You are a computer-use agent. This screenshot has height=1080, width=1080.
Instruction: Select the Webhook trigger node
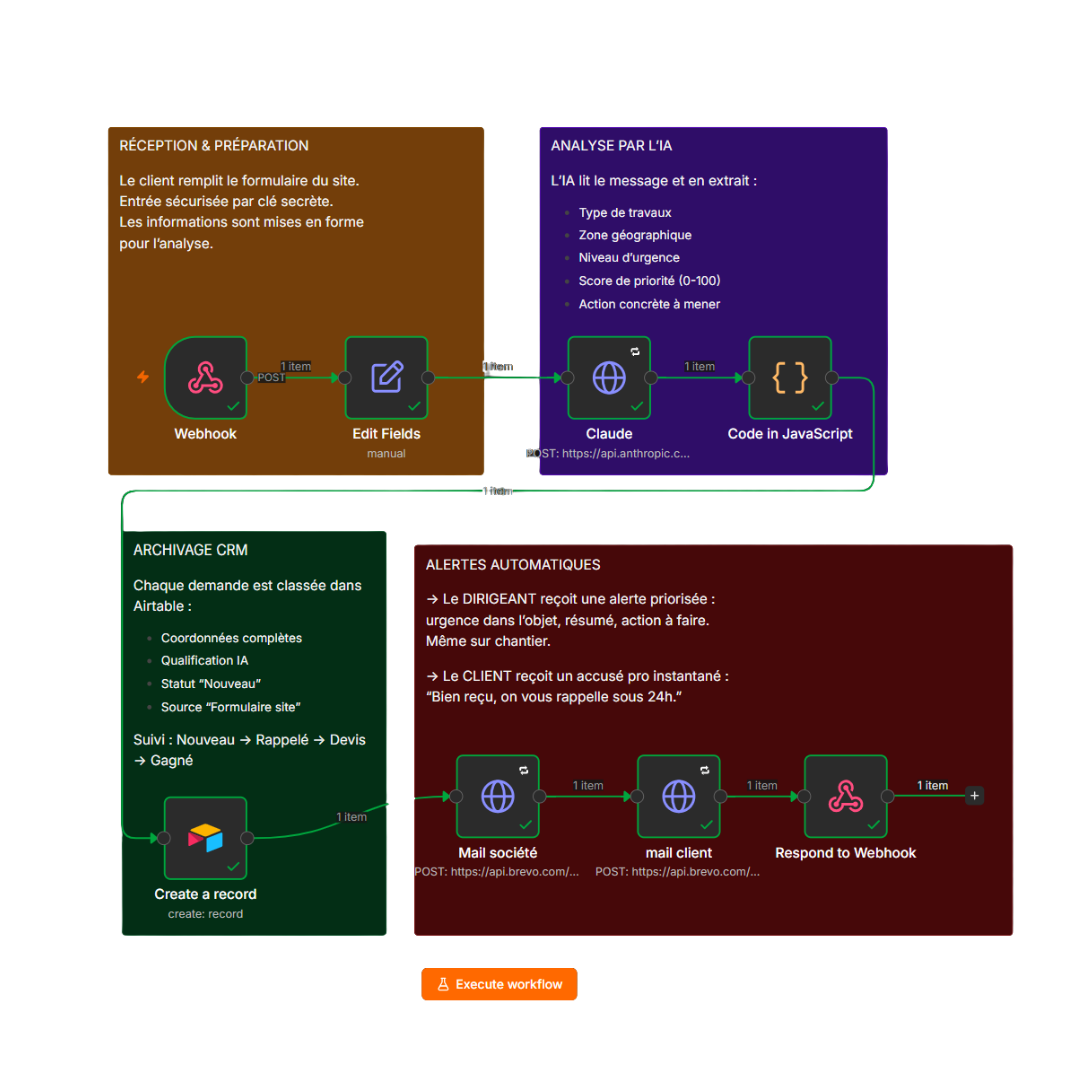[205, 377]
